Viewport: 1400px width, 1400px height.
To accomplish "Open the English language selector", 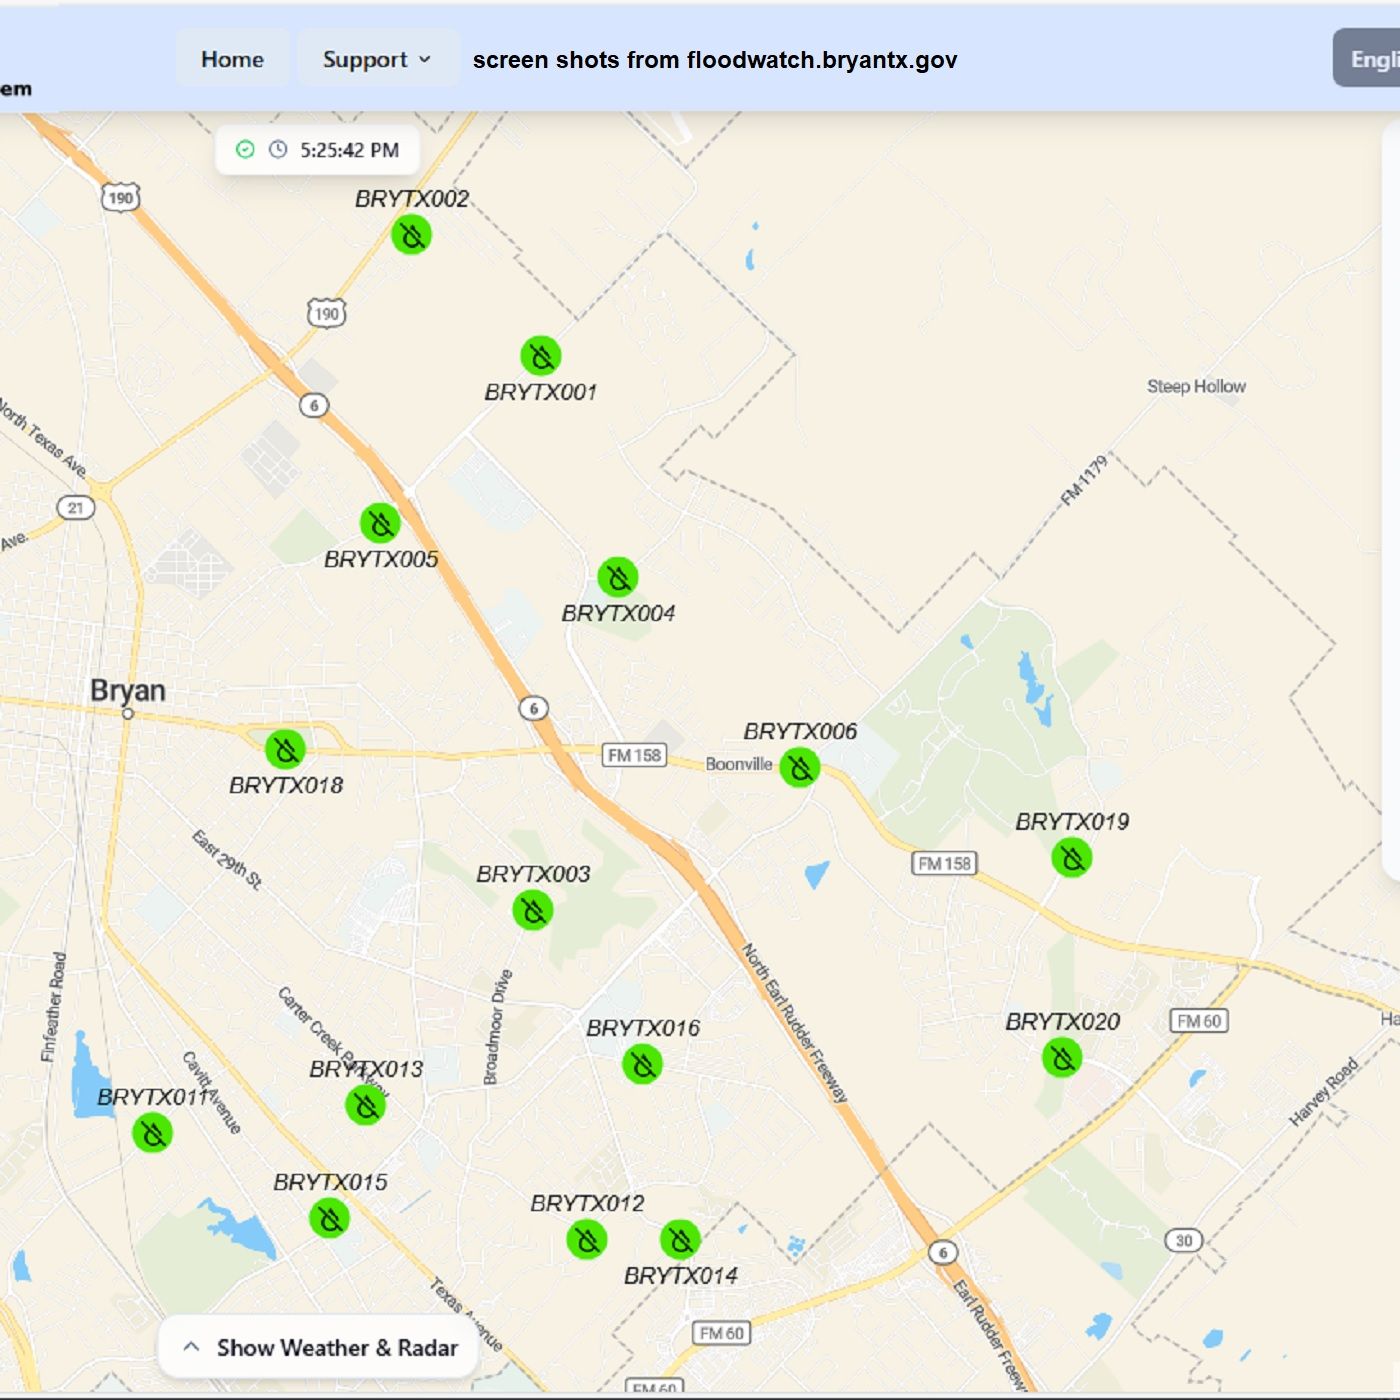I will 1370,60.
